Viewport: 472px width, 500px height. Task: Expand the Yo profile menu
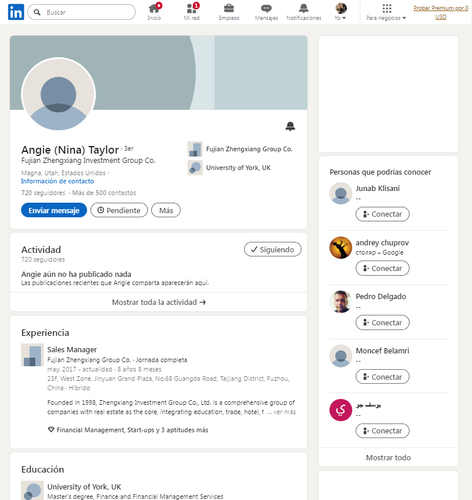tap(341, 12)
